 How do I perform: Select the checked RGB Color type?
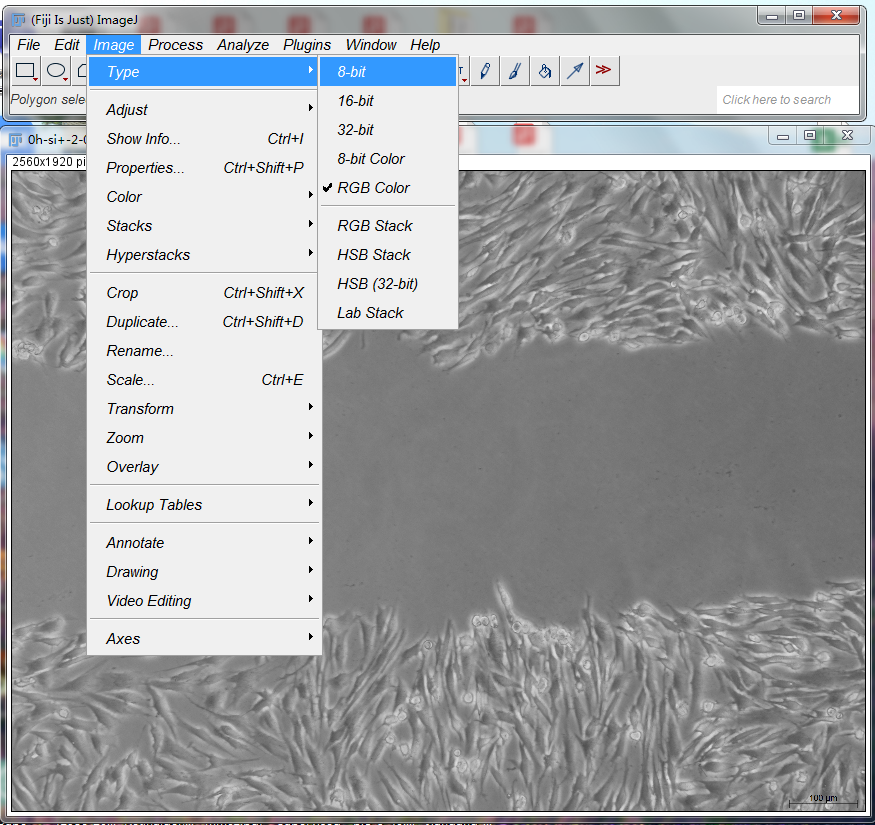point(388,188)
